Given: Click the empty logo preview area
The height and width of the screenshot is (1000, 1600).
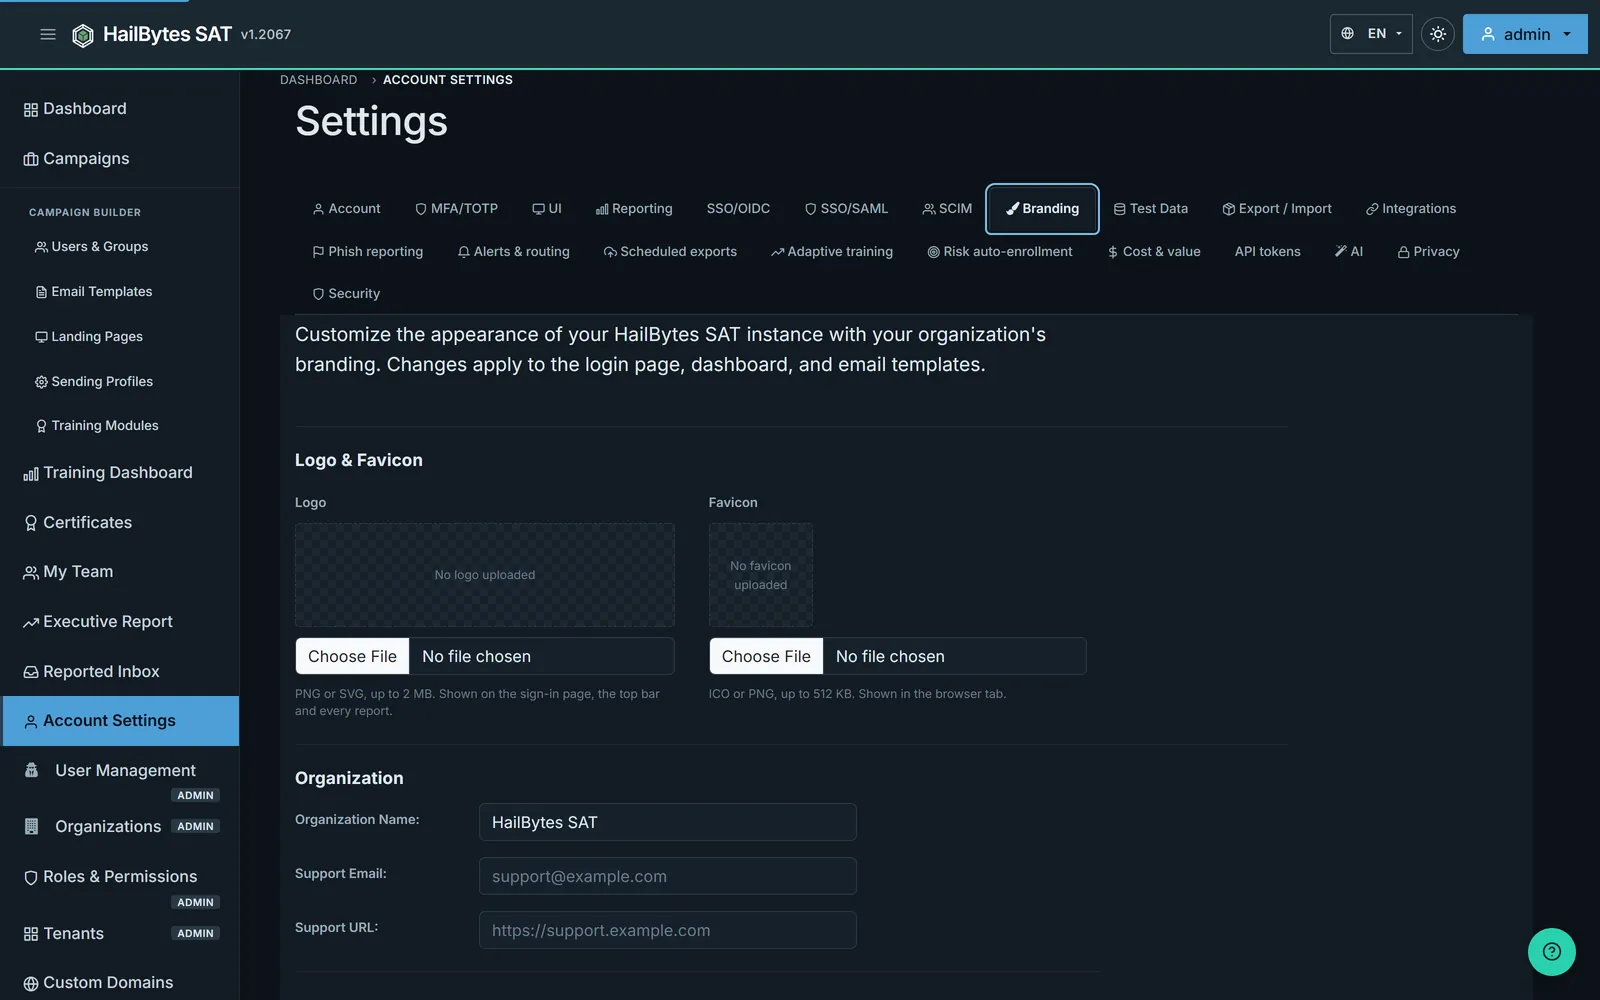Looking at the screenshot, I should click(x=485, y=575).
